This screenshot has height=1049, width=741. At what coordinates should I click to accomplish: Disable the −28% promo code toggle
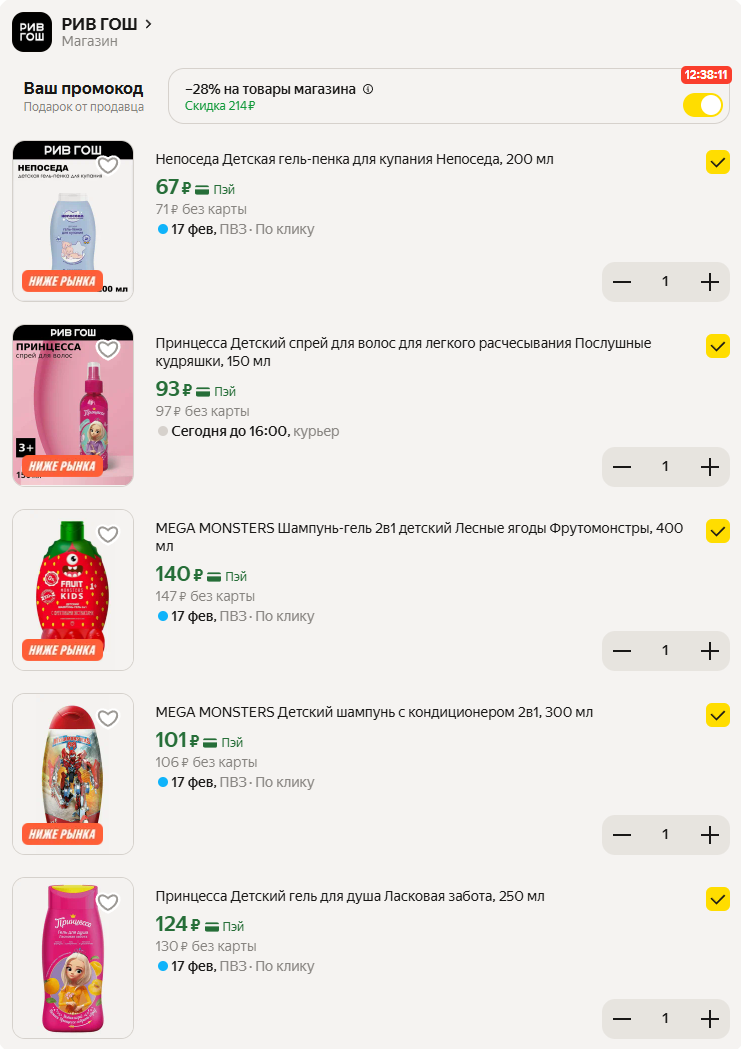pyautogui.click(x=703, y=105)
